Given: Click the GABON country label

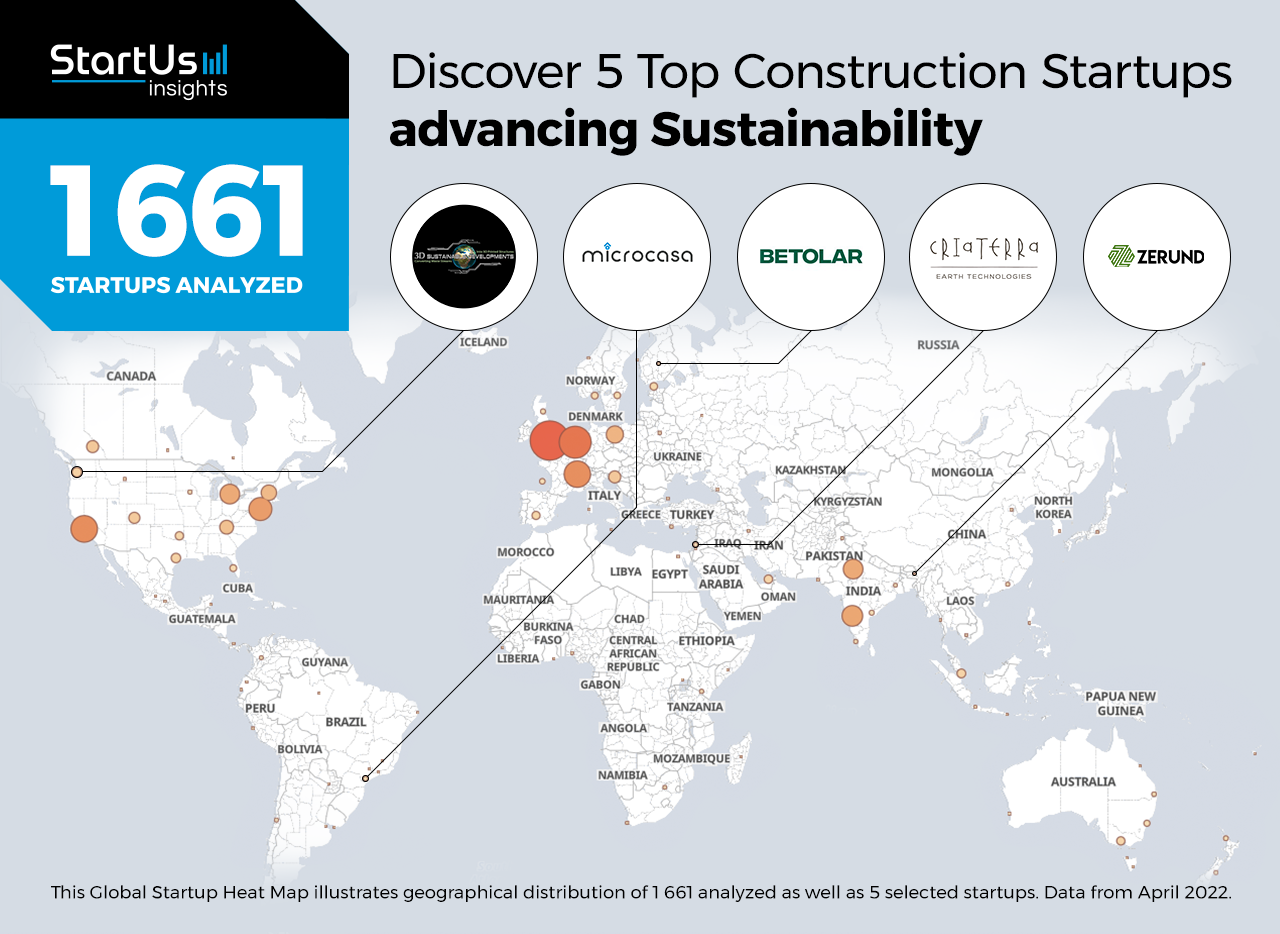Looking at the screenshot, I should pyautogui.click(x=600, y=685).
